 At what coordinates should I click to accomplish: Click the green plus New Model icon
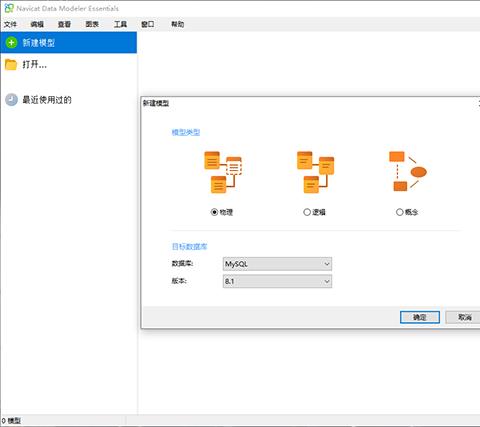[11, 43]
